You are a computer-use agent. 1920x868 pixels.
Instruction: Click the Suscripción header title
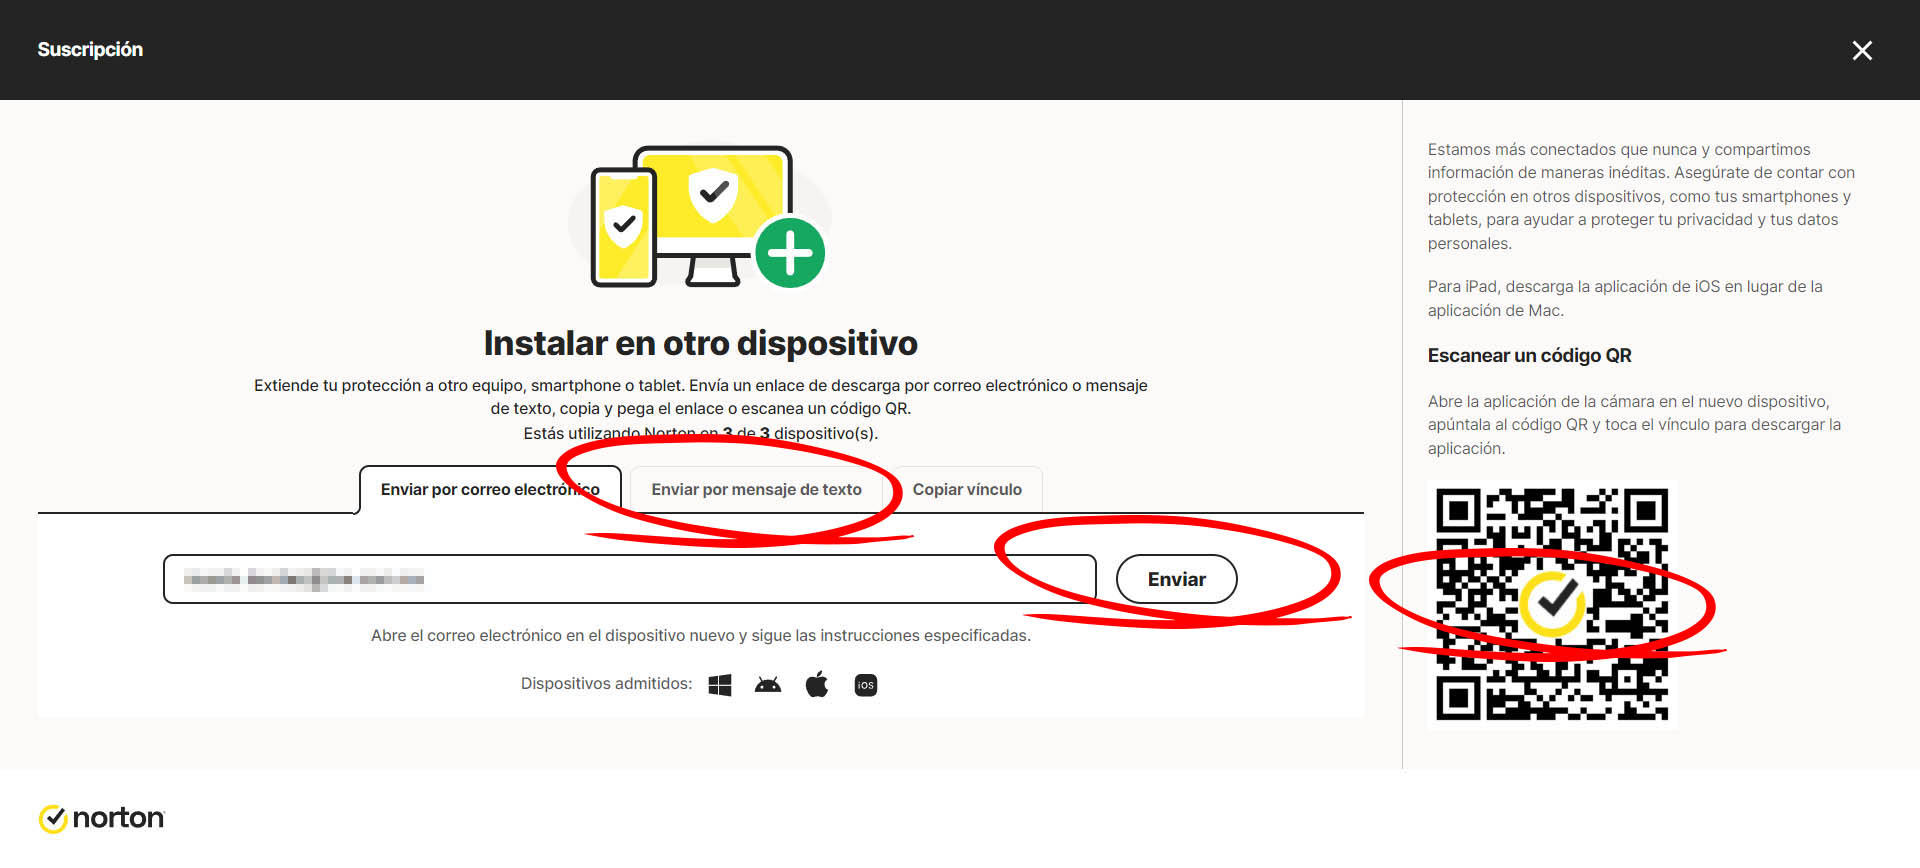90,50
